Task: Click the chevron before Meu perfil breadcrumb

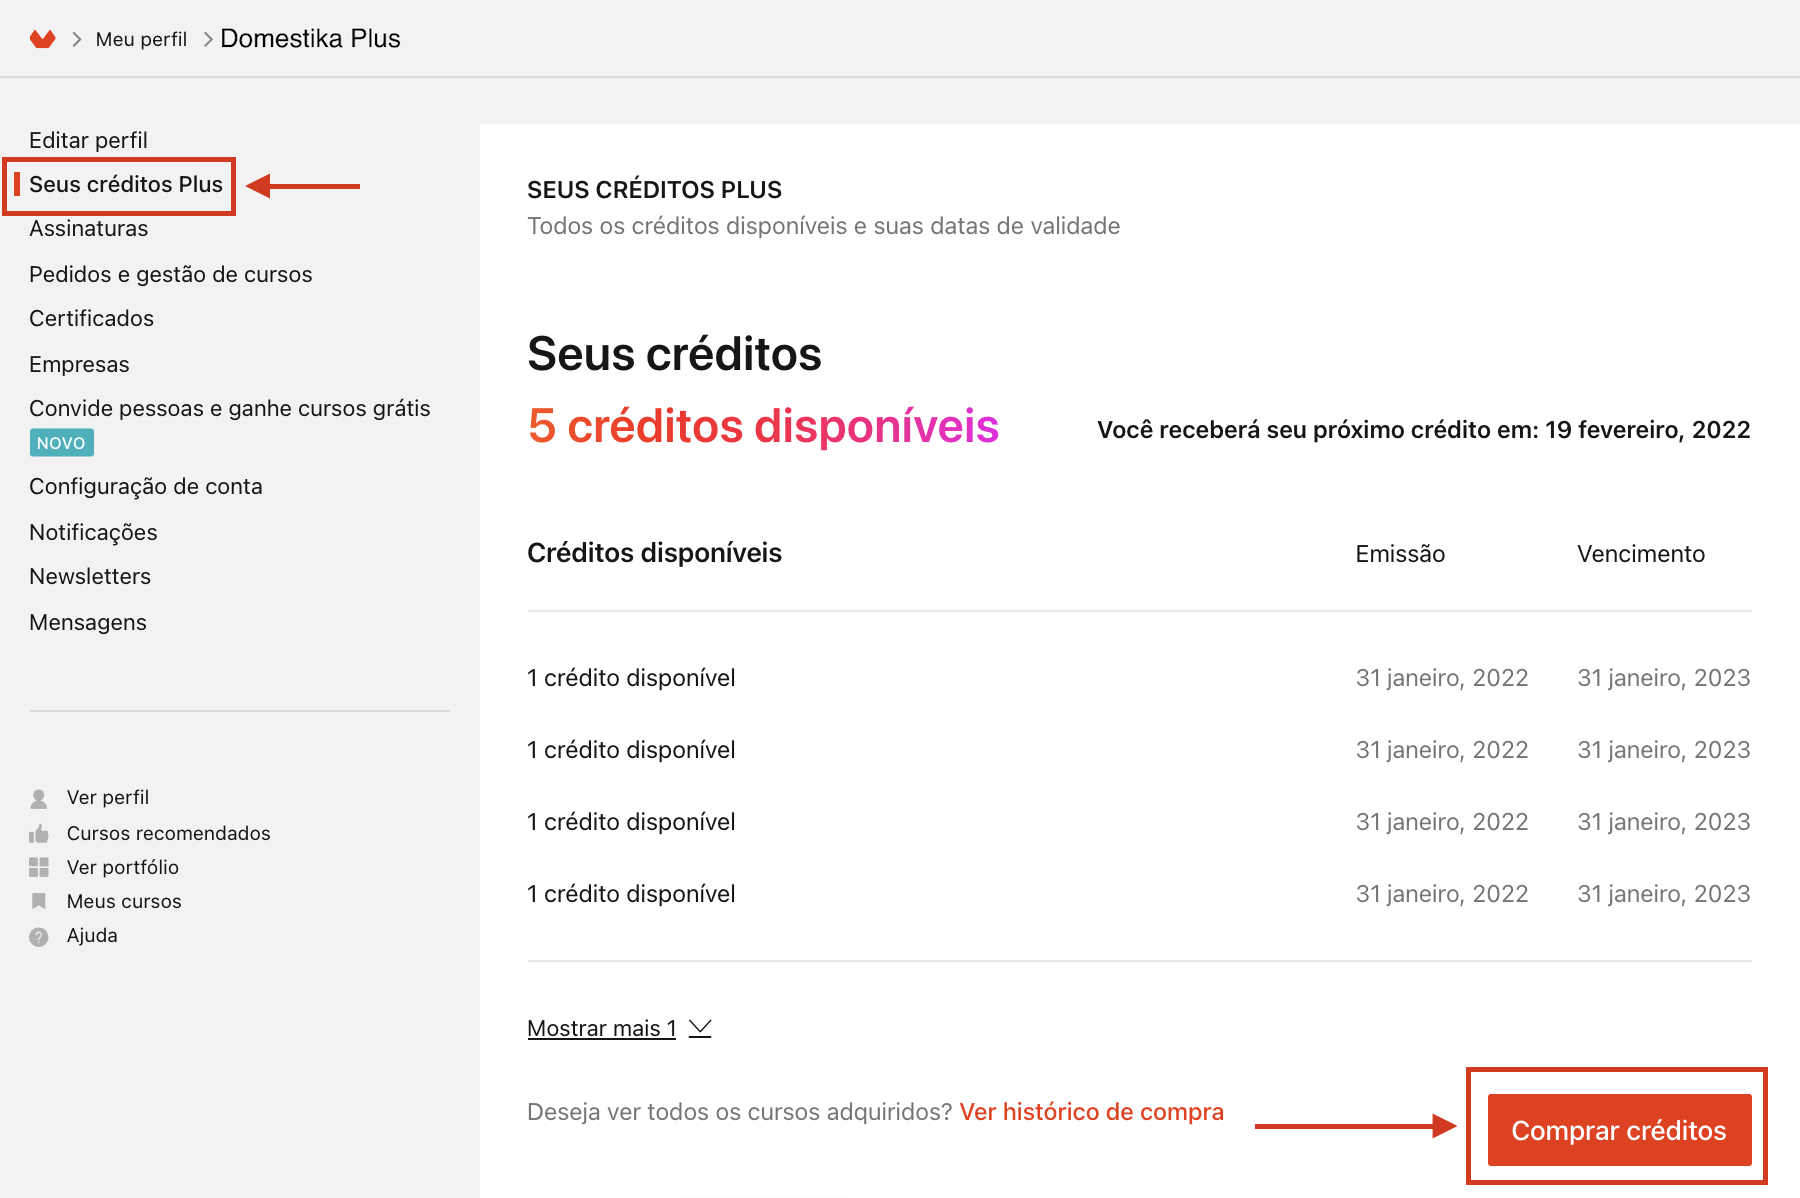Action: point(76,39)
